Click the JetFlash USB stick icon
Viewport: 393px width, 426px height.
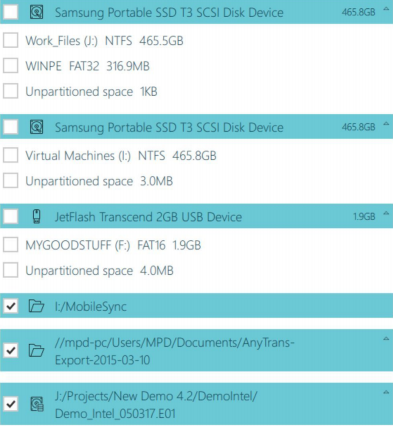[36, 216]
